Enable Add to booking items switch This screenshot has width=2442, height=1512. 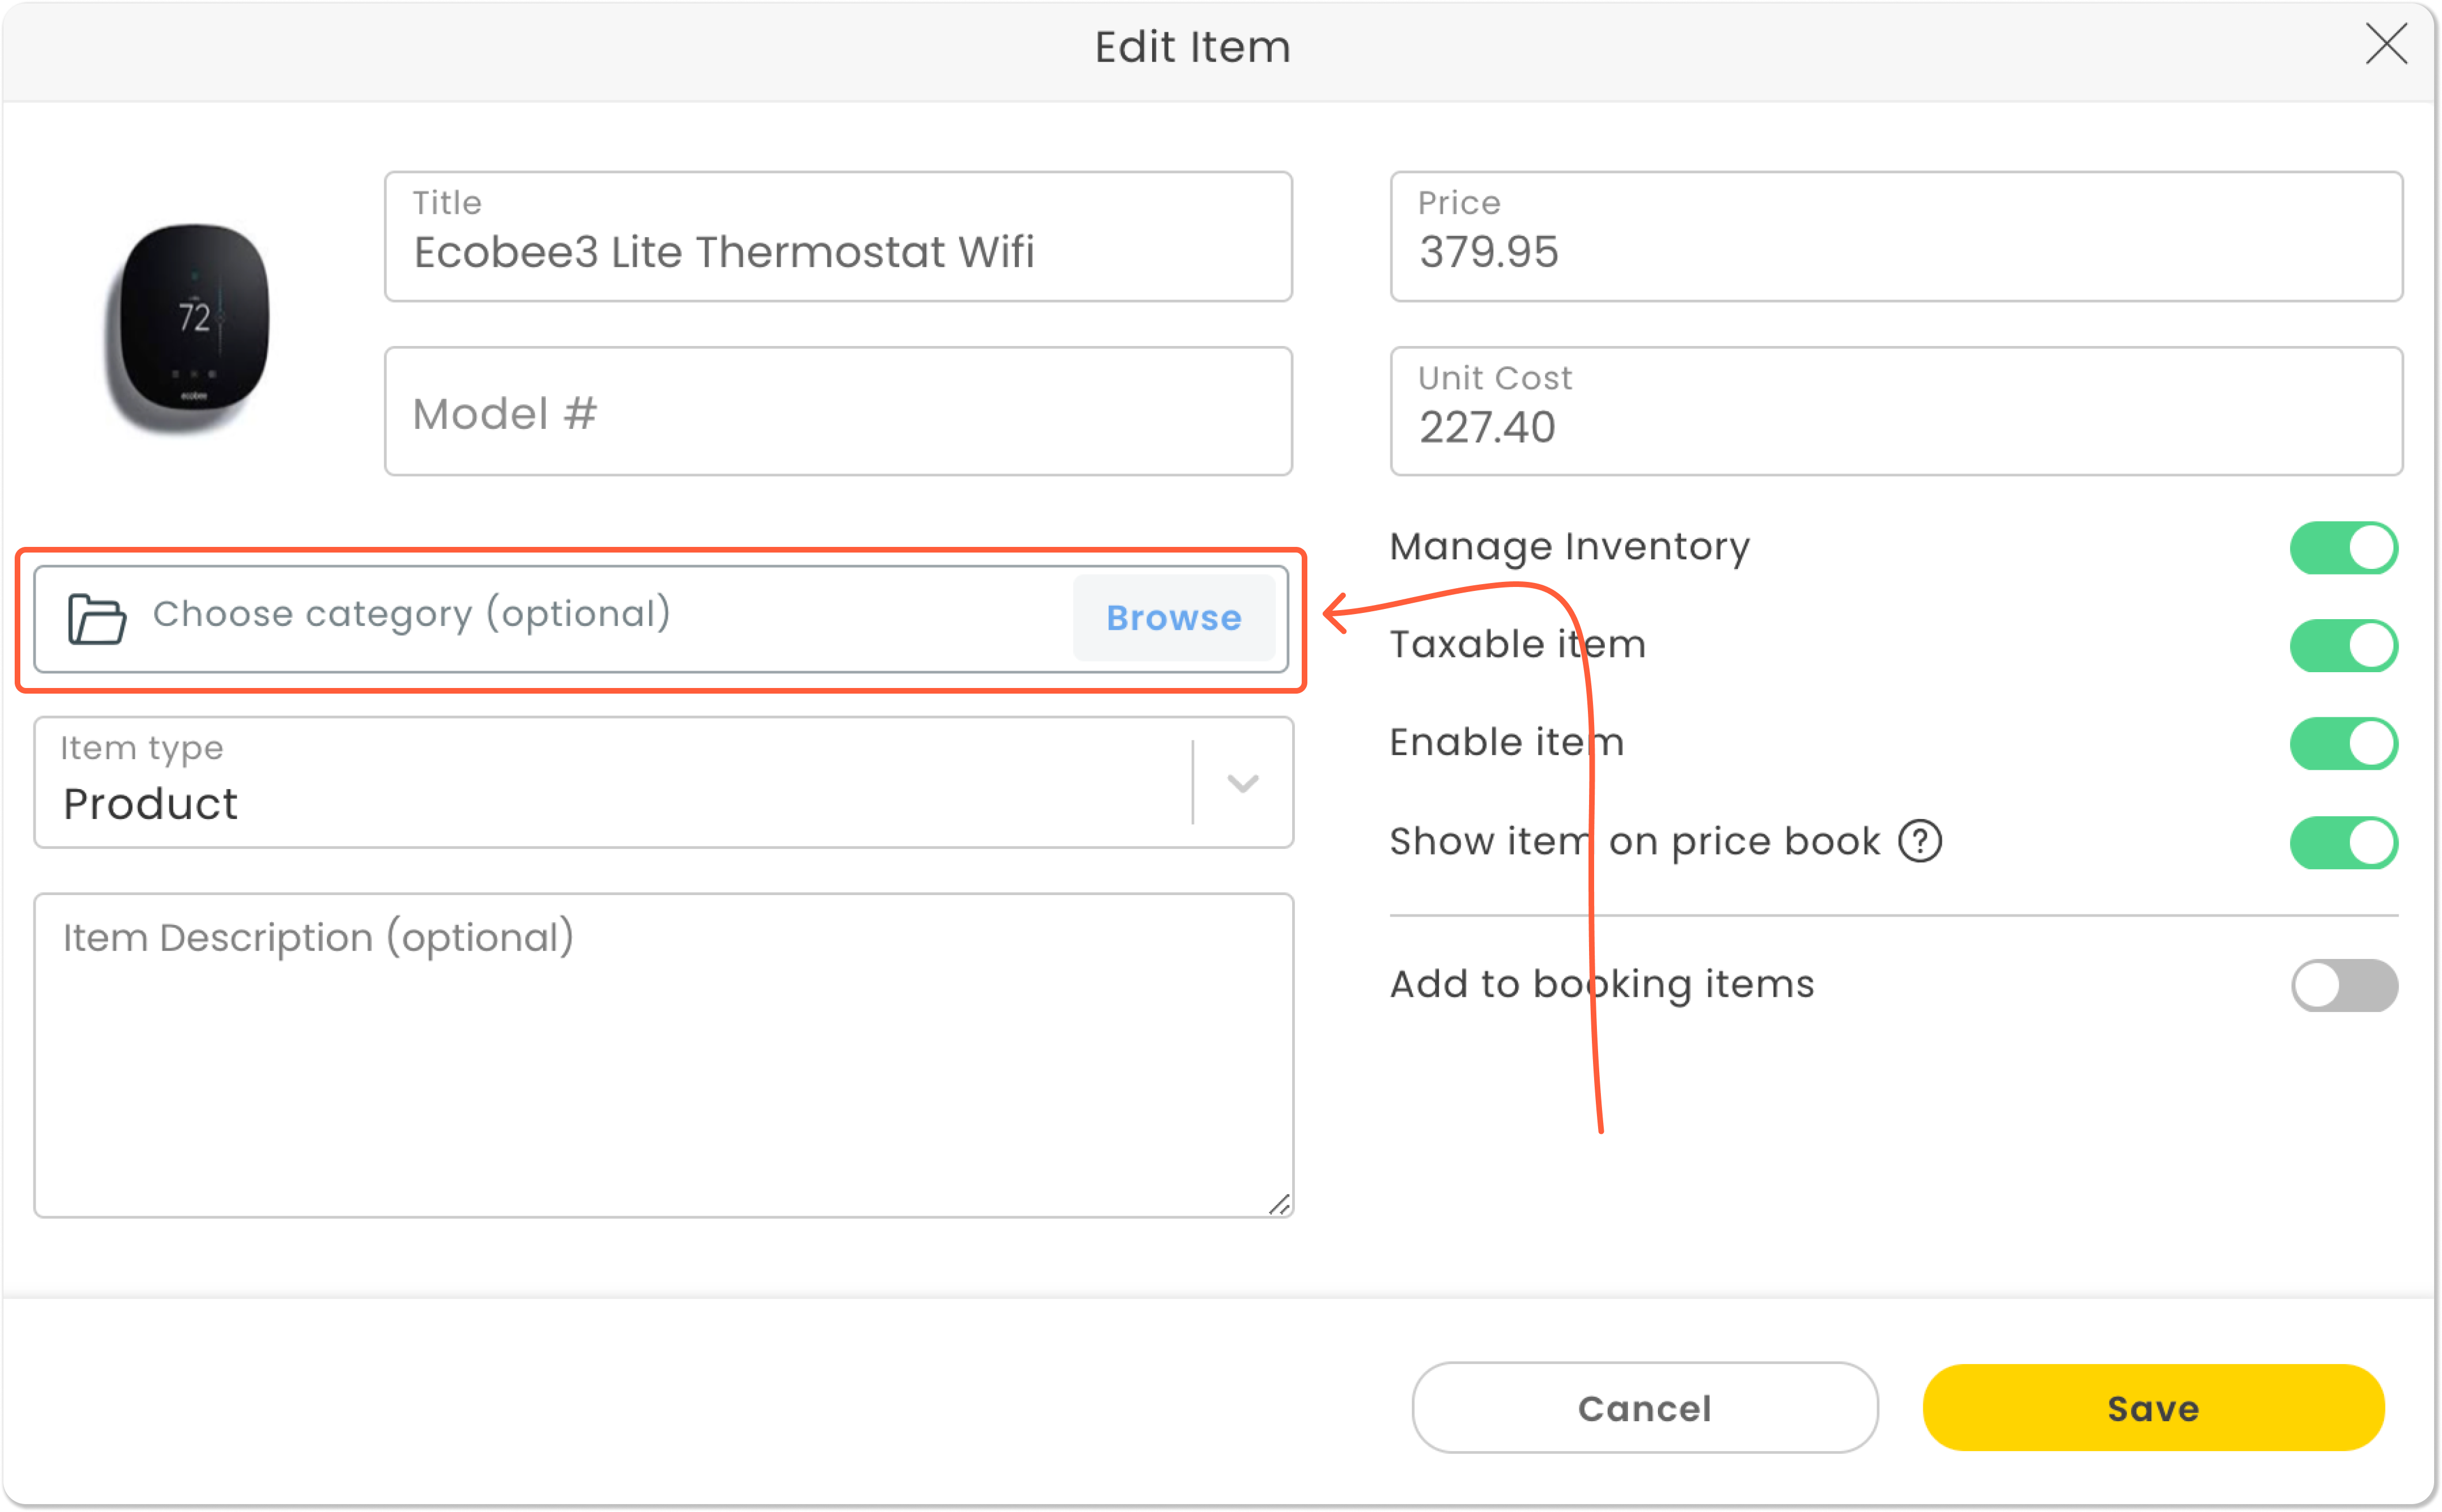pos(2343,985)
